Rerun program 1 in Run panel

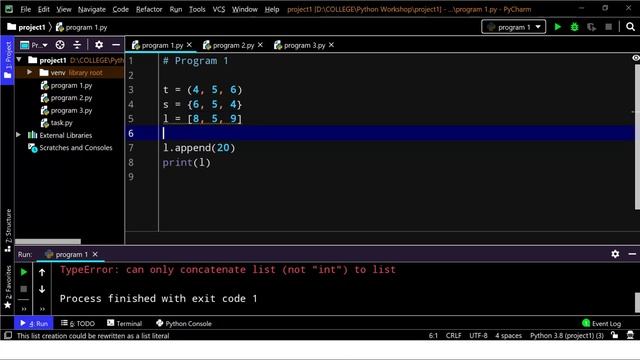[x=24, y=272]
